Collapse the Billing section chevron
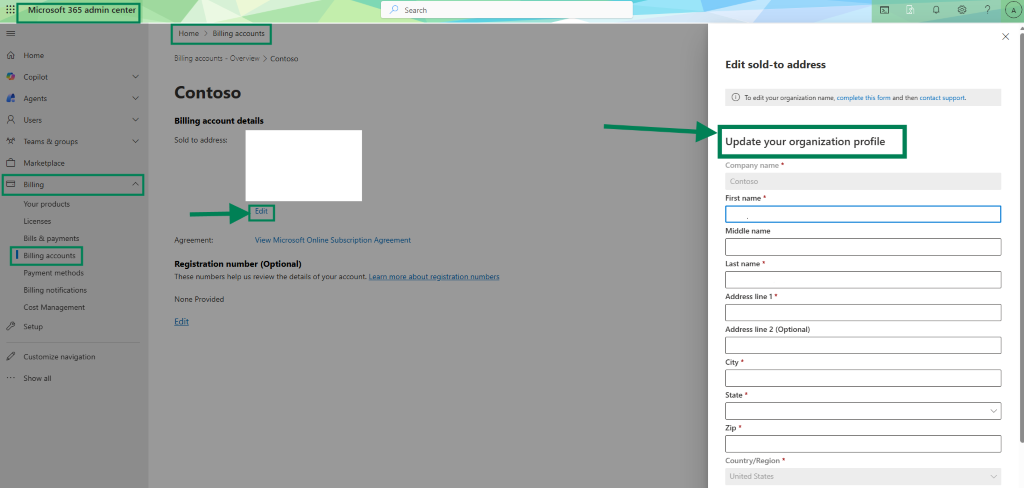Screen dimensions: 1024x488 (135, 185)
